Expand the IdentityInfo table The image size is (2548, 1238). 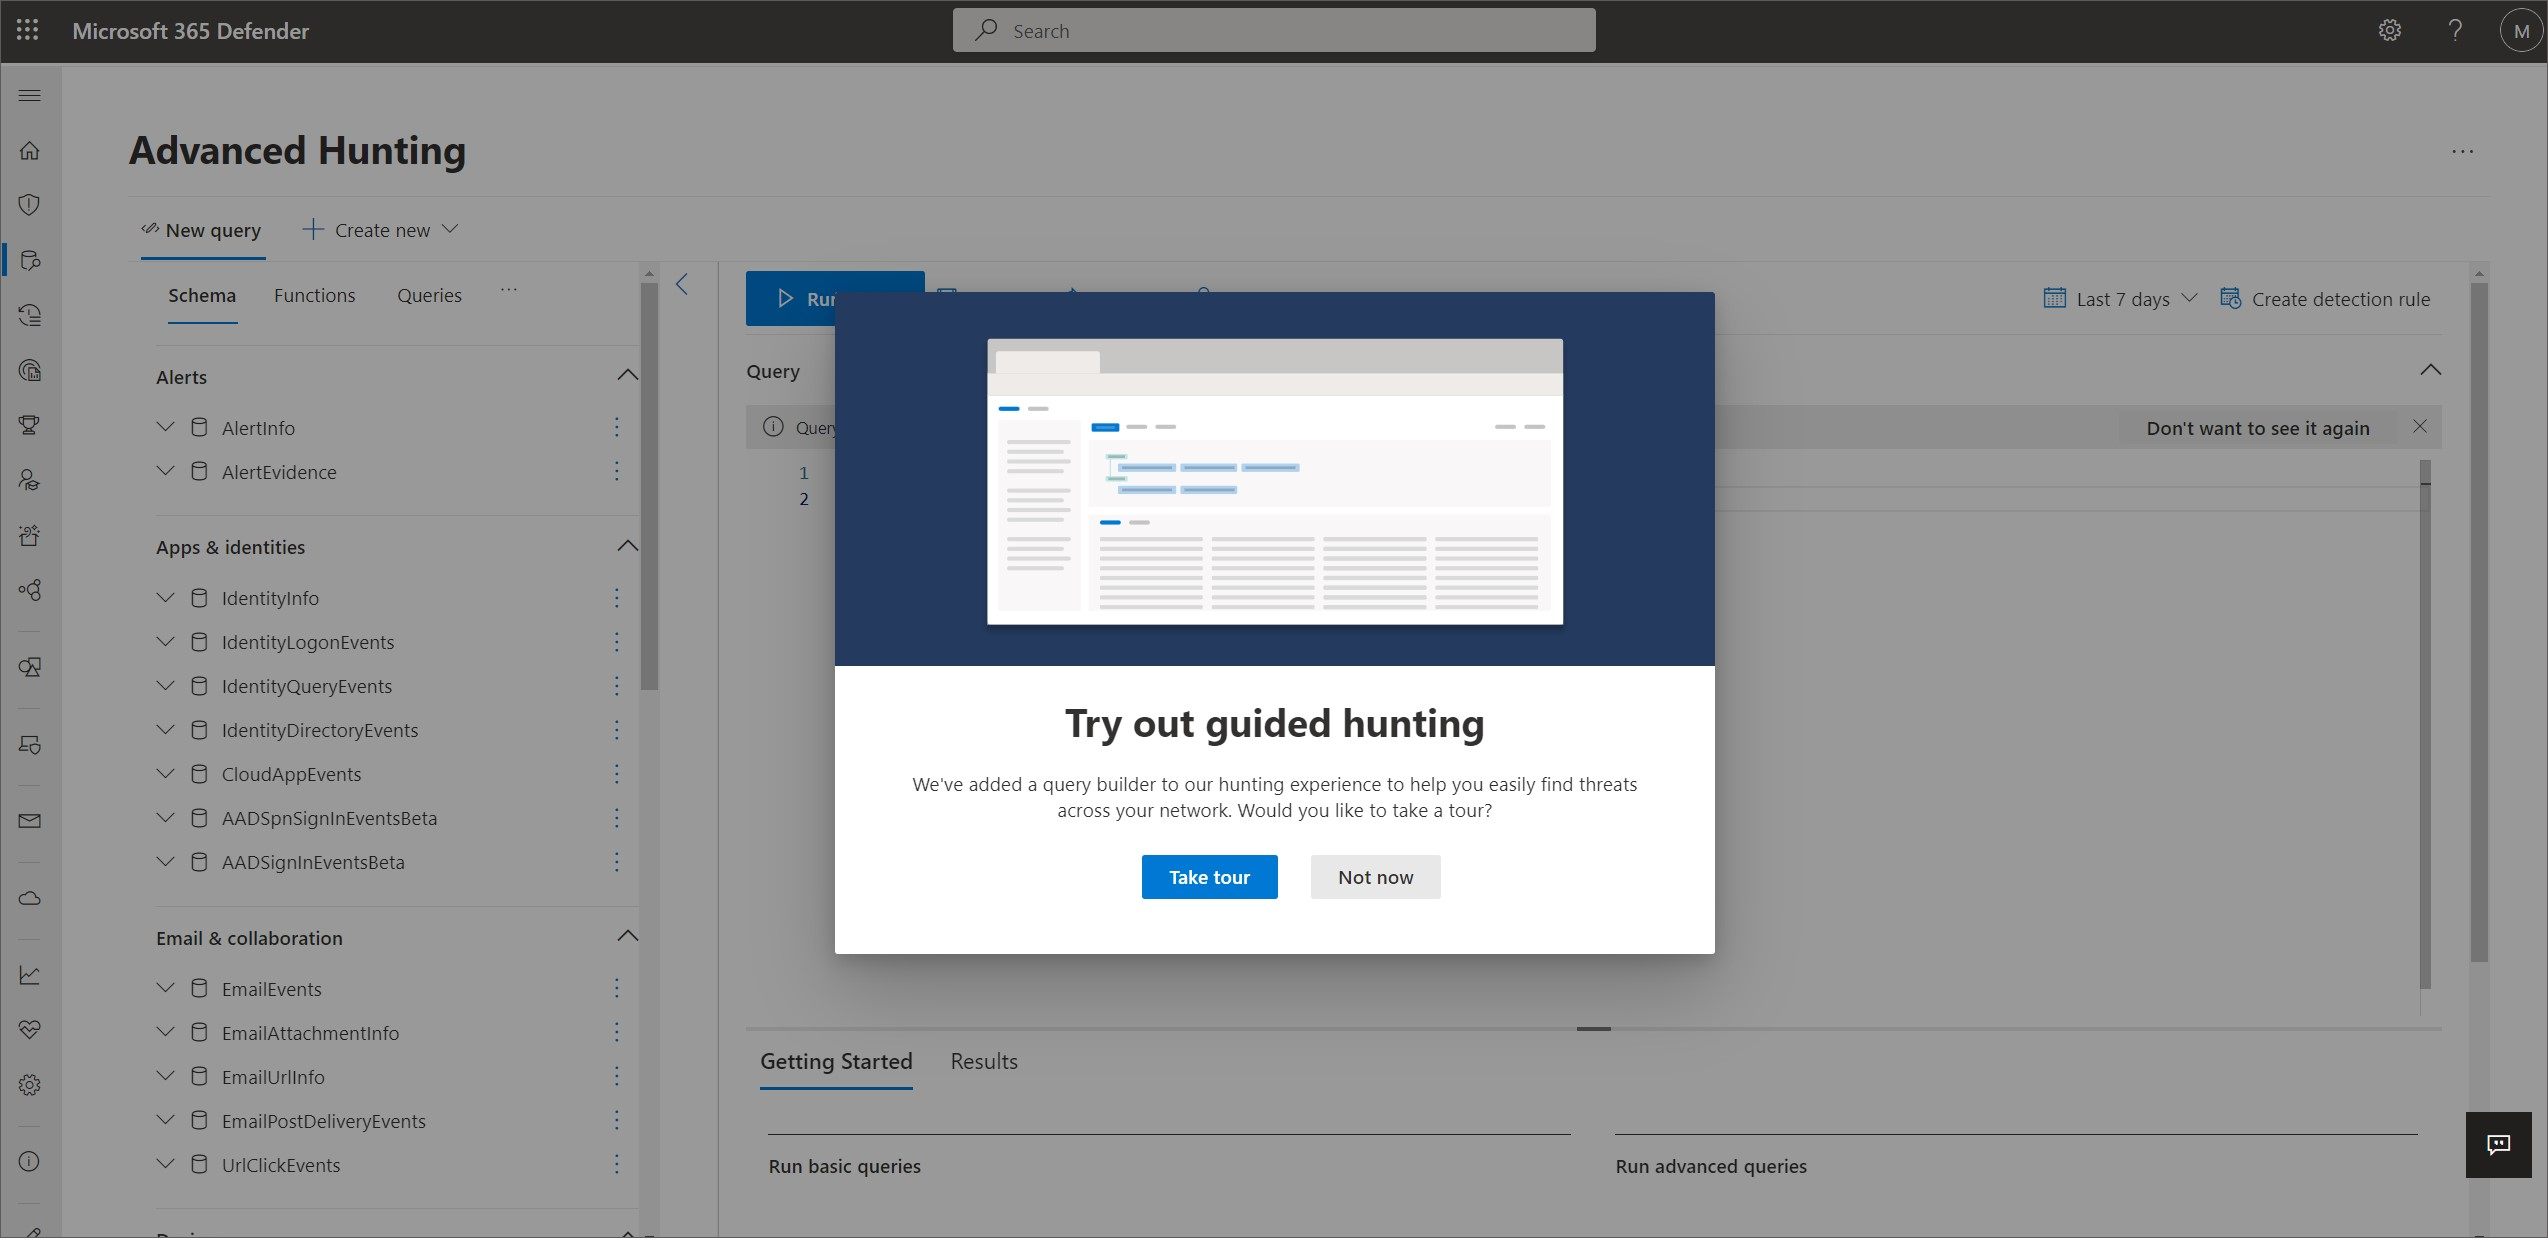coord(166,598)
